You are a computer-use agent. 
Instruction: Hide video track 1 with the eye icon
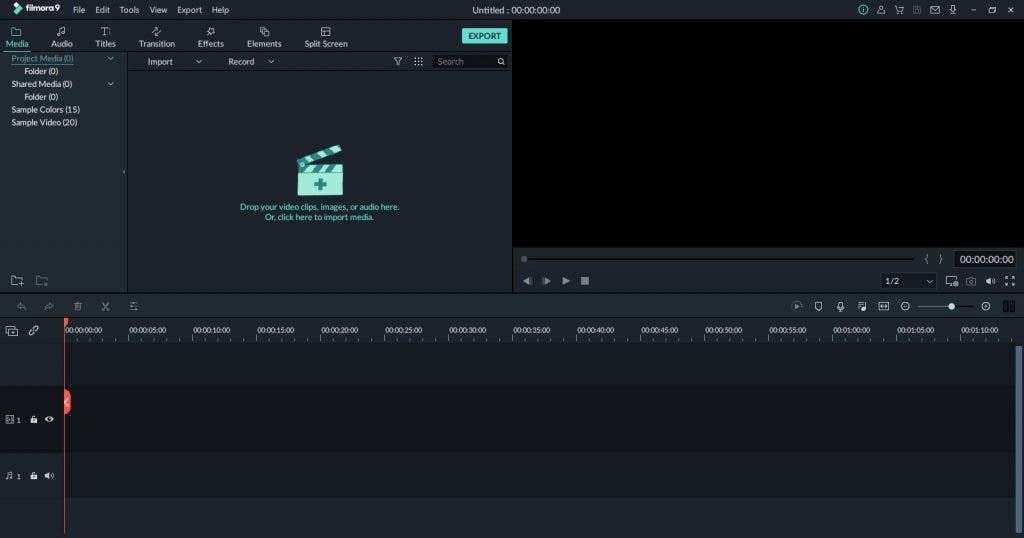pos(49,419)
